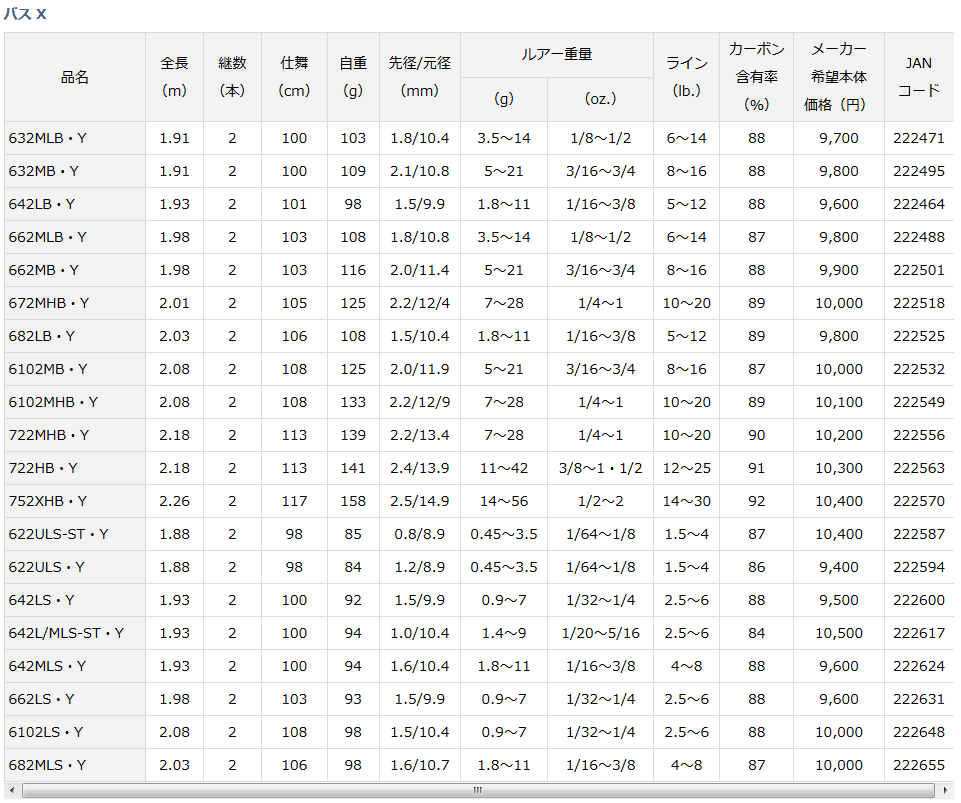Click the 682MLS・Y product name cell
The height and width of the screenshot is (803, 961).
click(x=47, y=765)
